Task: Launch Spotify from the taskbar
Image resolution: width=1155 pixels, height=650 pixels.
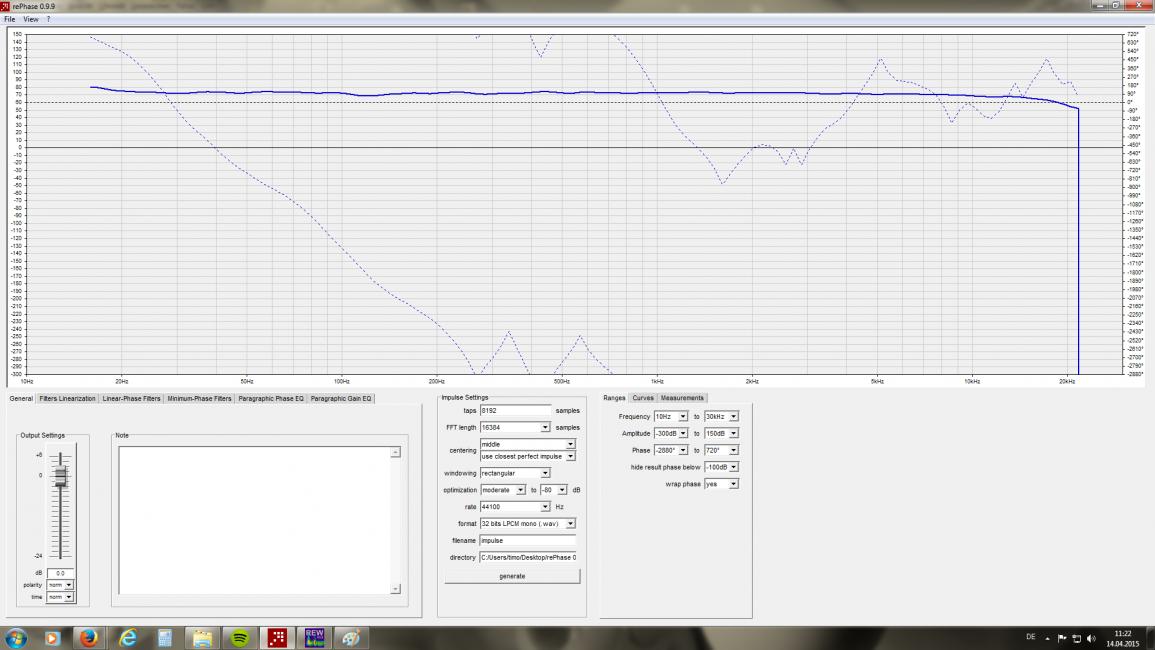Action: [x=240, y=638]
